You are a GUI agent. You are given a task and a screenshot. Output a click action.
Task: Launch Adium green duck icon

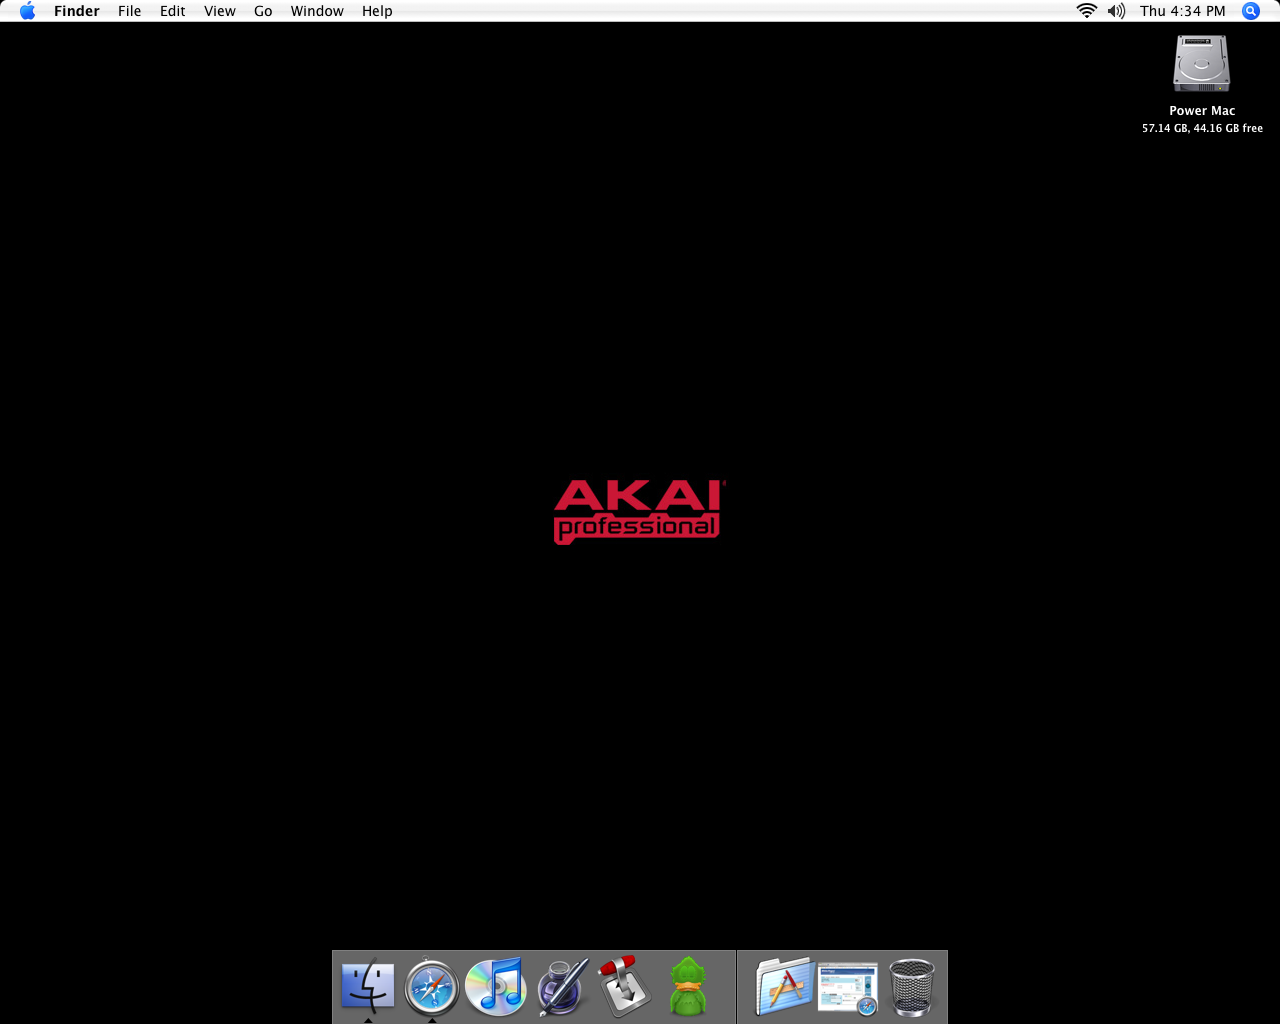pyautogui.click(x=688, y=987)
